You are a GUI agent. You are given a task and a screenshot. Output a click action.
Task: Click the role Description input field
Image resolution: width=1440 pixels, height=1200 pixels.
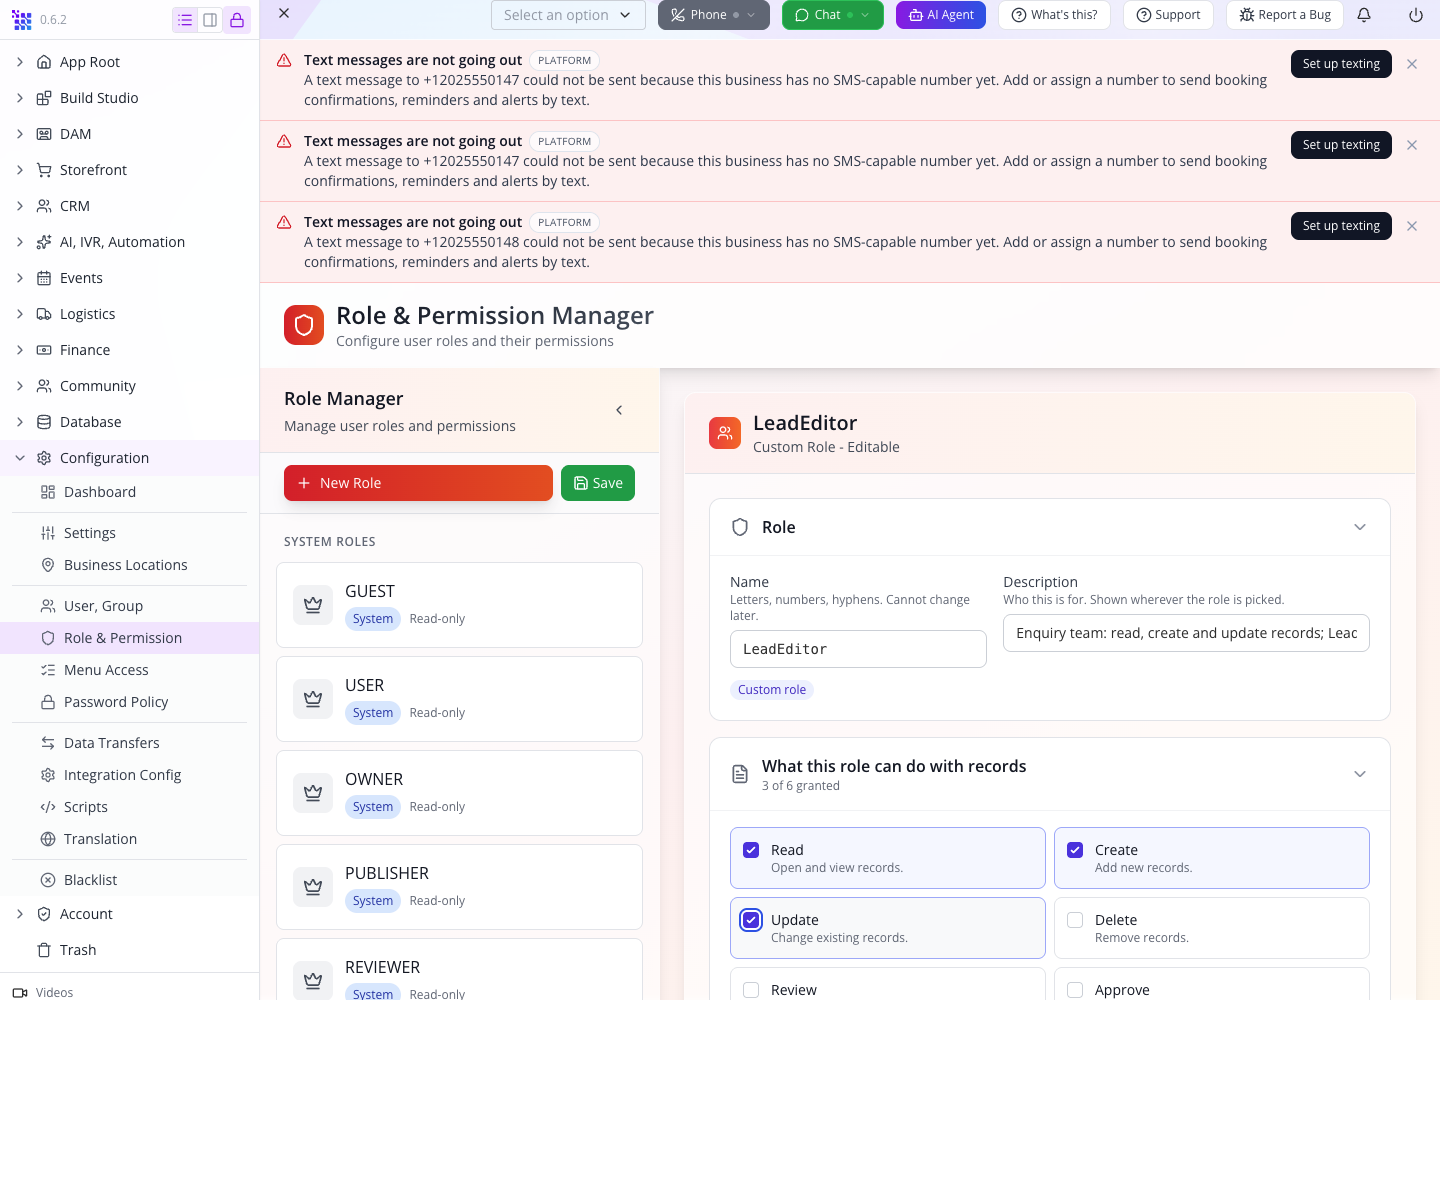[1186, 633]
